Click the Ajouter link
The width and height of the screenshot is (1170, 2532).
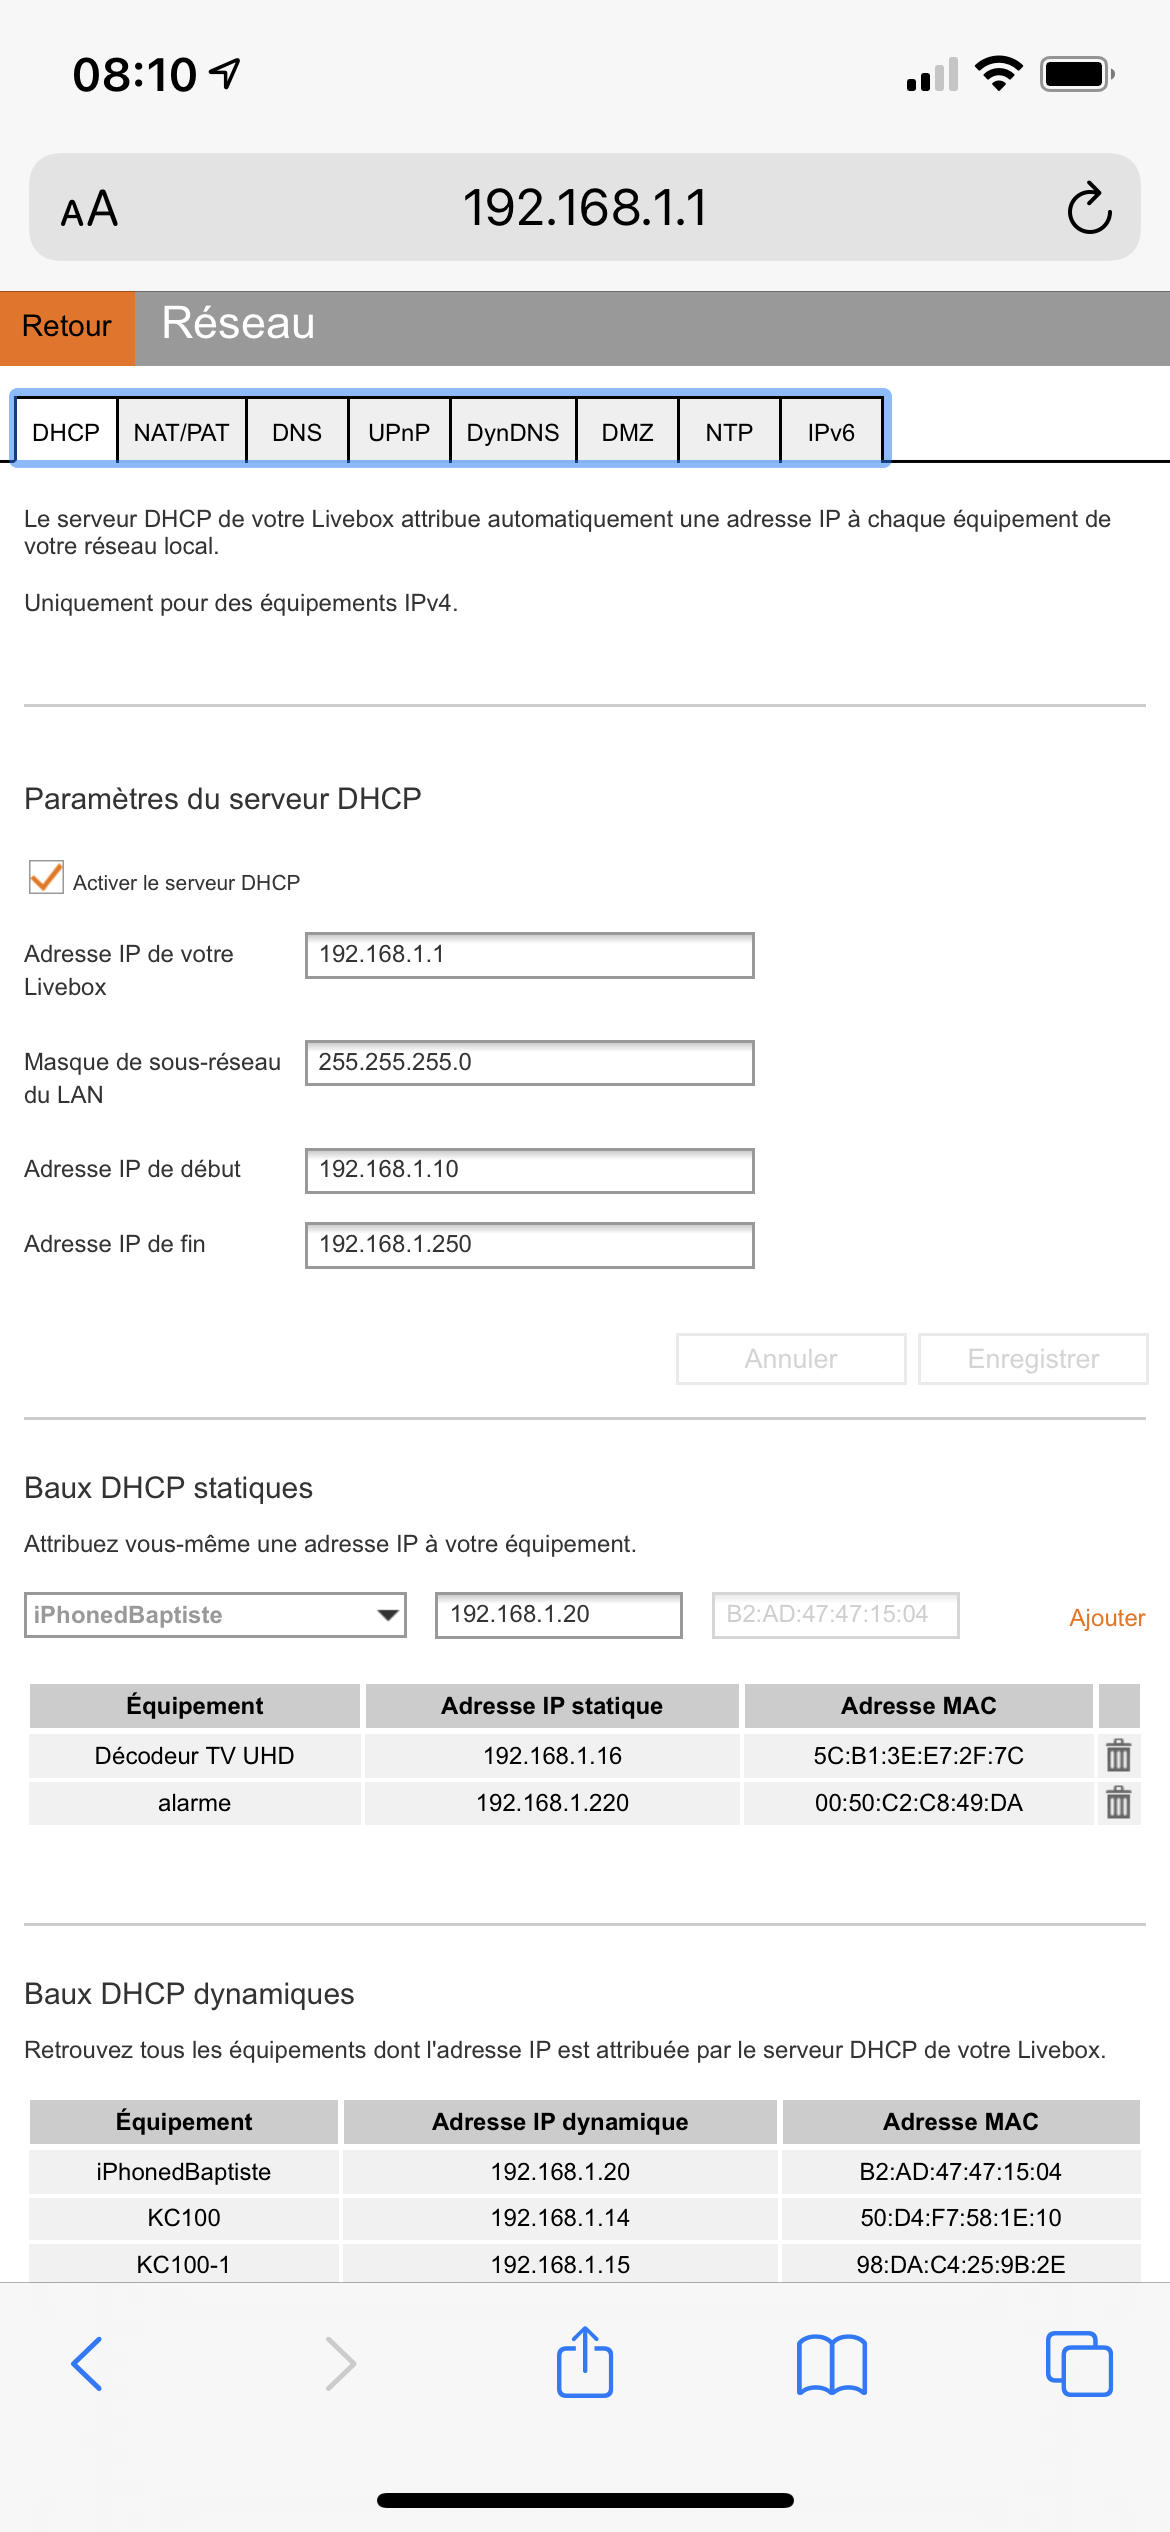(x=1106, y=1618)
